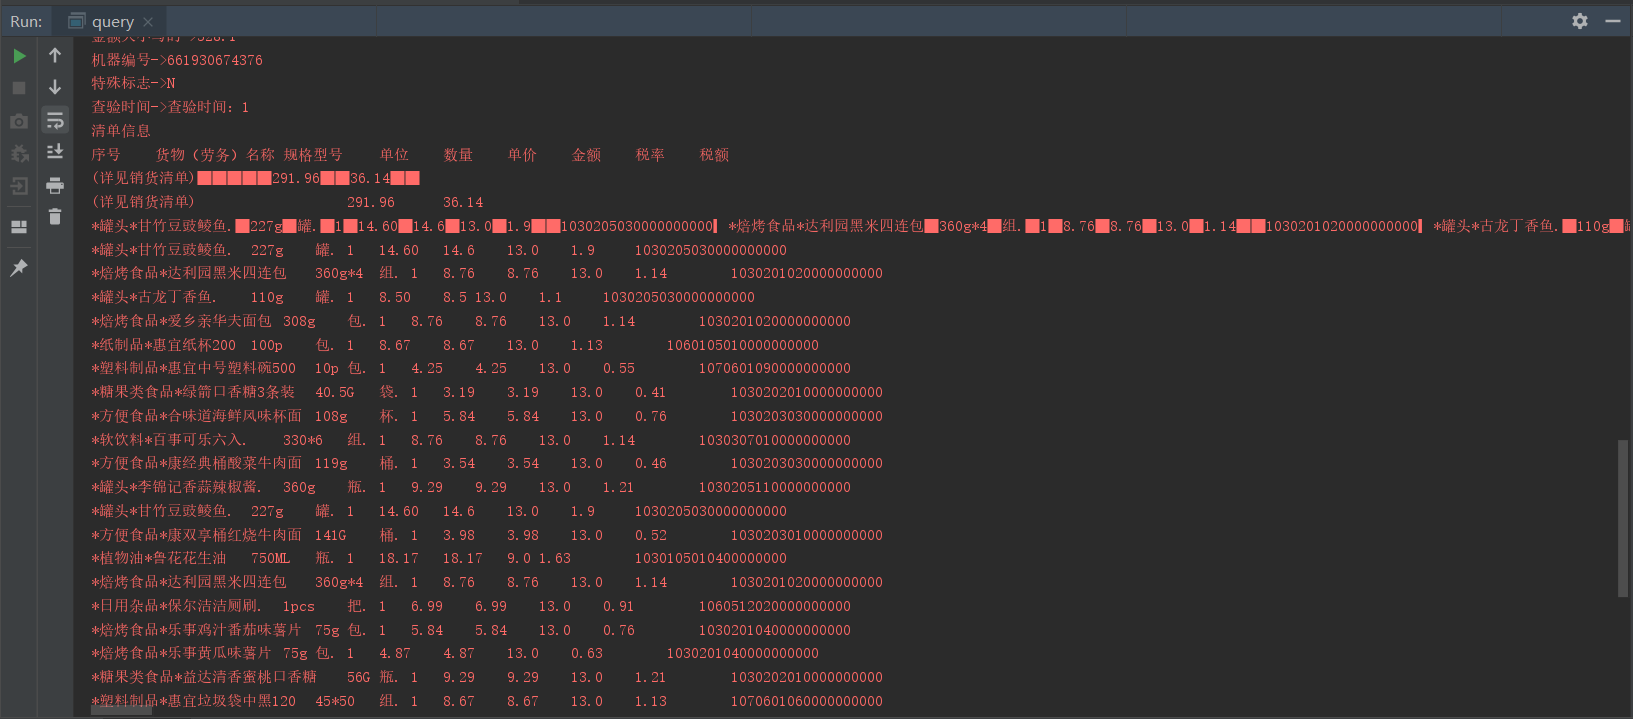Click the Up the Stack Trace arrow
Screen dimensions: 1633x719
click(x=55, y=55)
